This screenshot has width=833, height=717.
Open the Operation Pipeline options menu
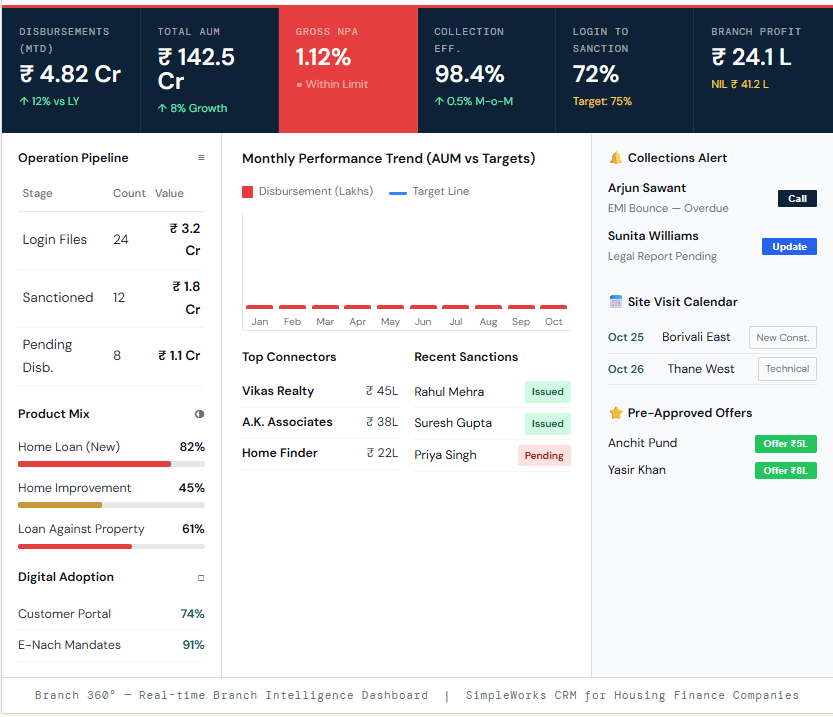tap(200, 157)
